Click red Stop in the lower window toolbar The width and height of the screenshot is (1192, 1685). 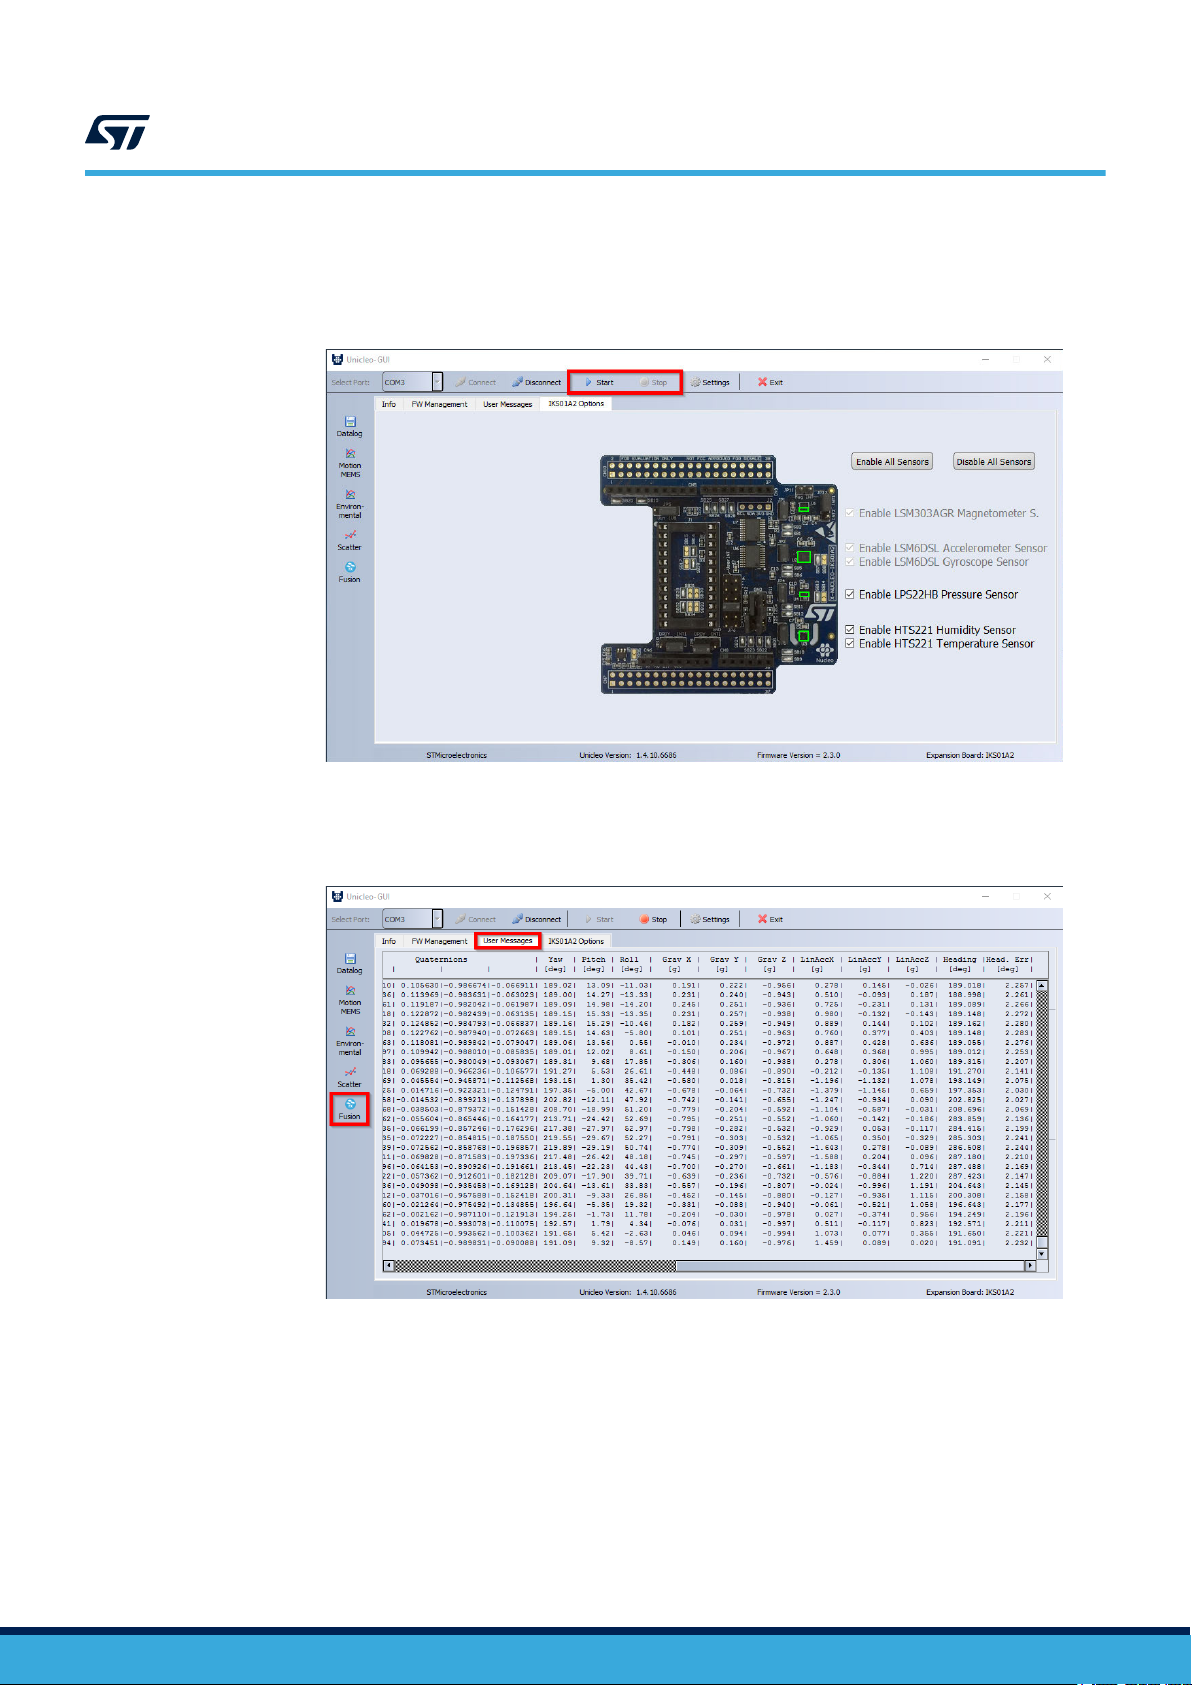click(654, 919)
